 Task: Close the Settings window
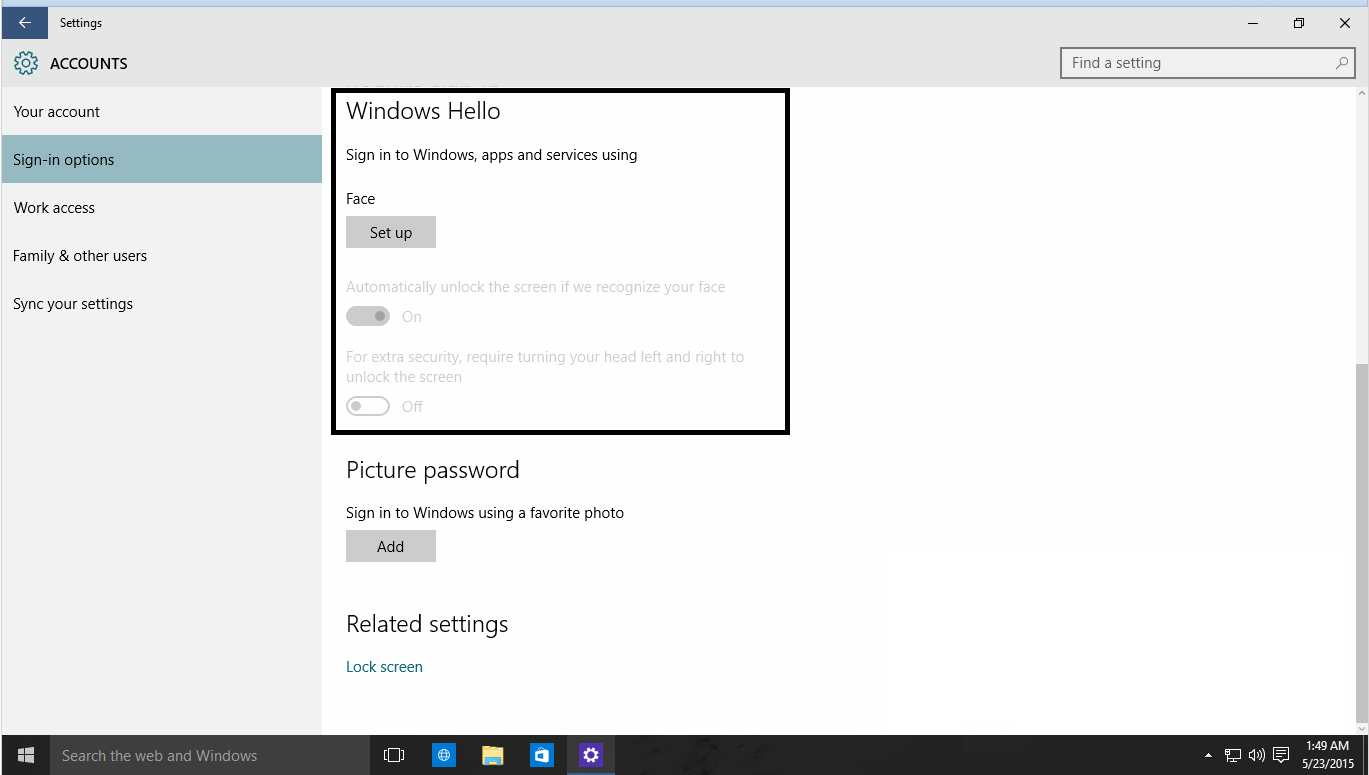pos(1344,23)
